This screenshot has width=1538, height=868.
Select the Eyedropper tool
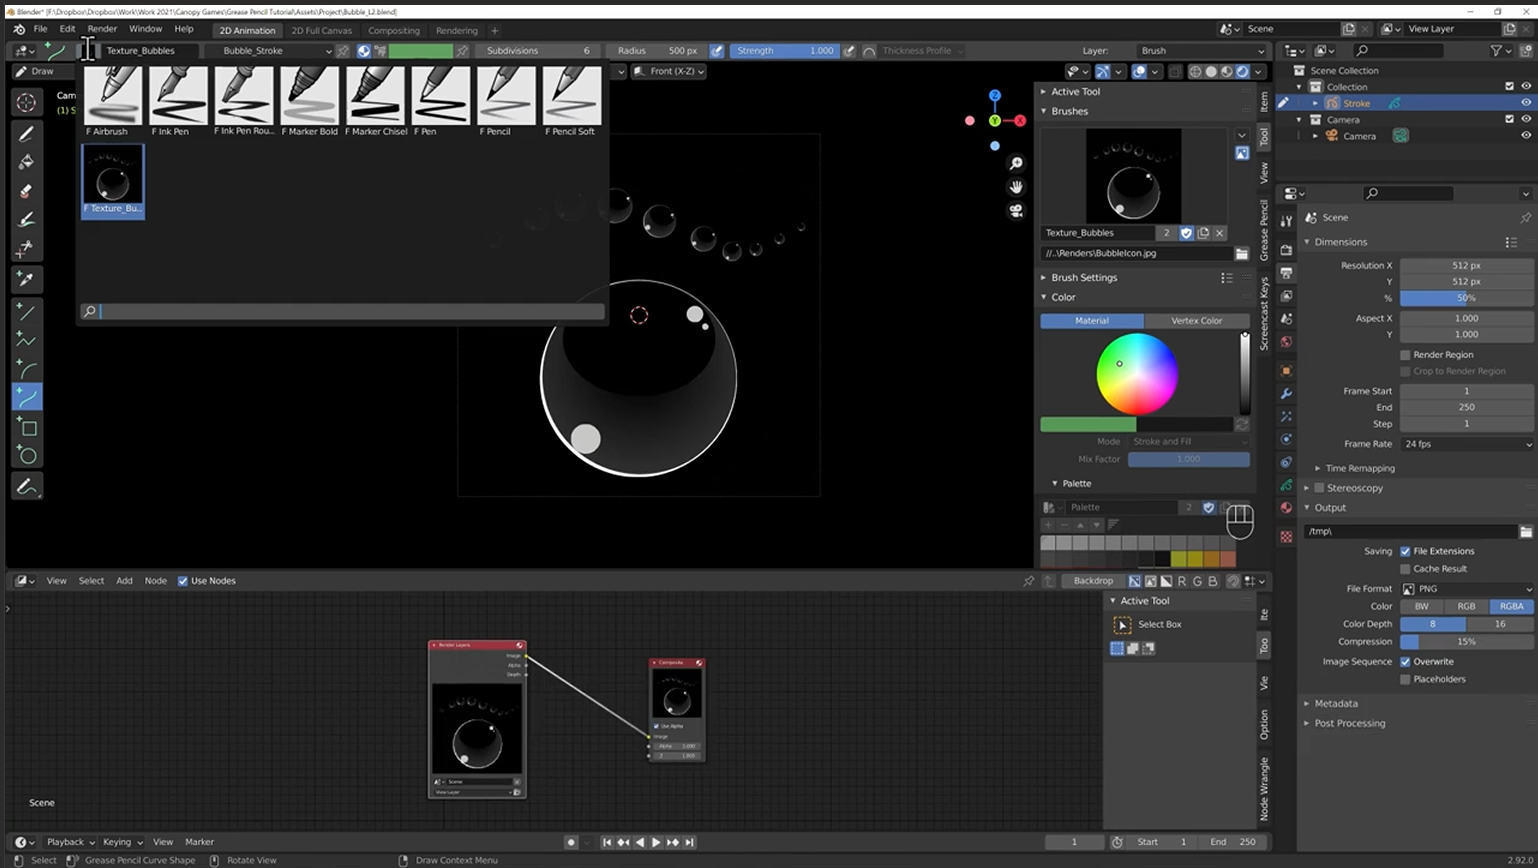click(x=26, y=279)
